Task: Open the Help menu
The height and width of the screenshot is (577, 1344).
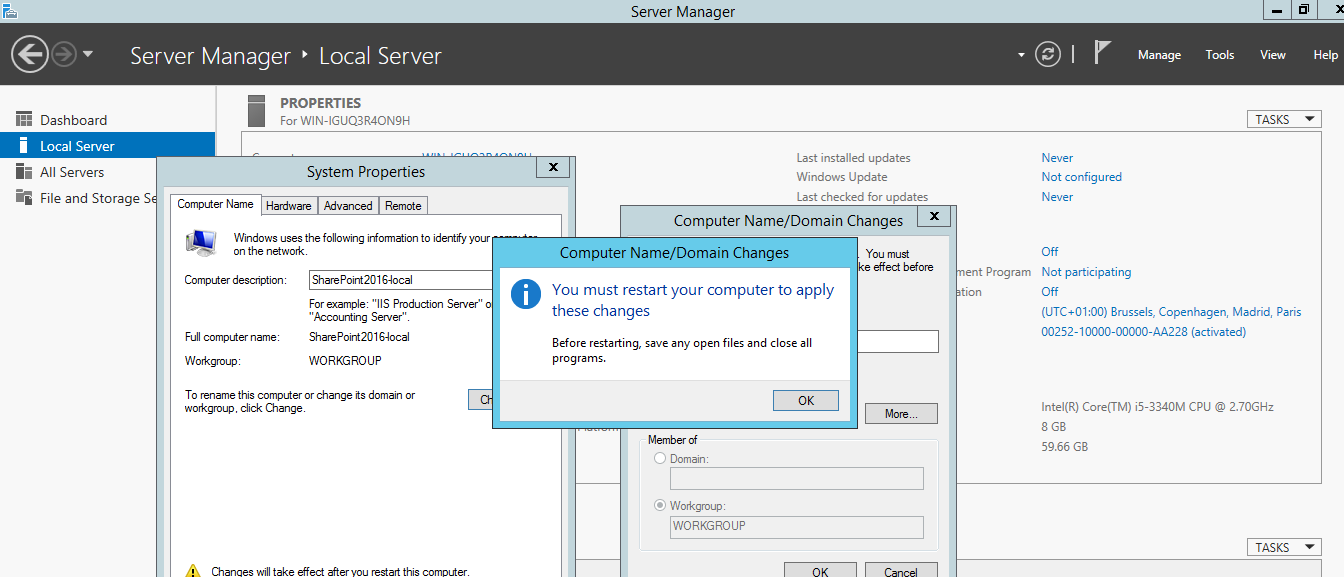Action: coord(1325,55)
